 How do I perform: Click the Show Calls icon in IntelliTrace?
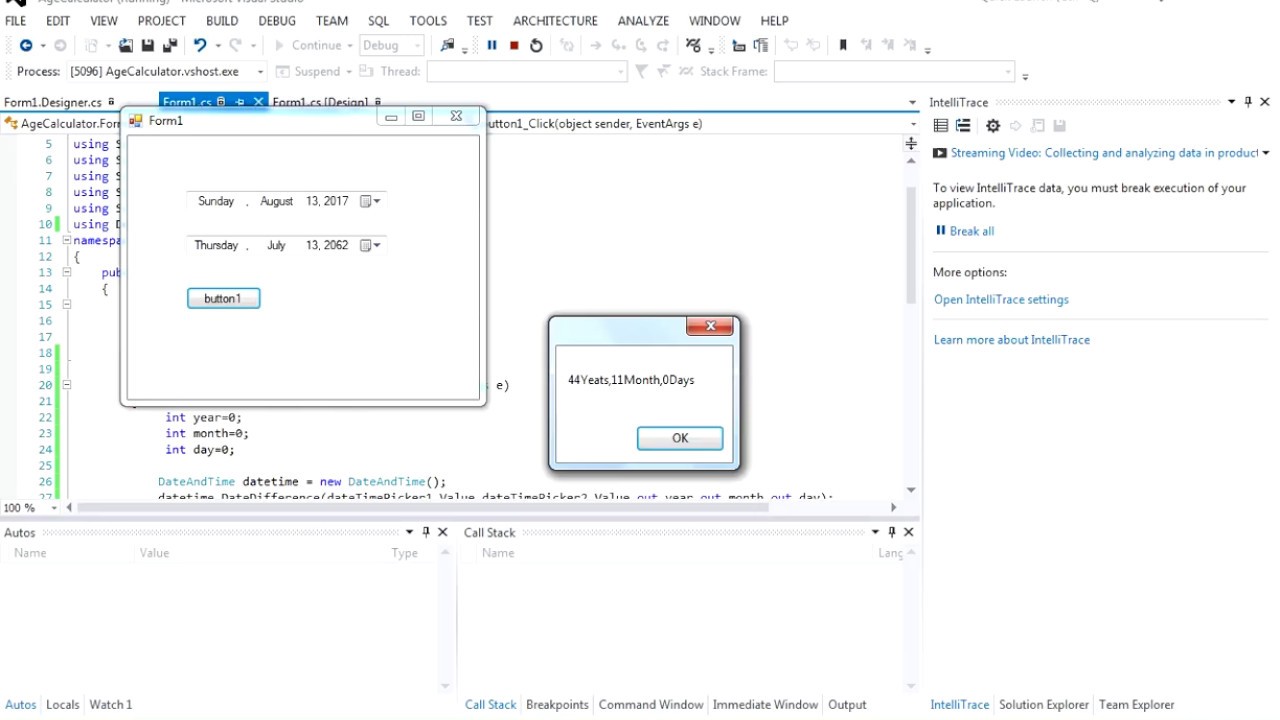(963, 125)
